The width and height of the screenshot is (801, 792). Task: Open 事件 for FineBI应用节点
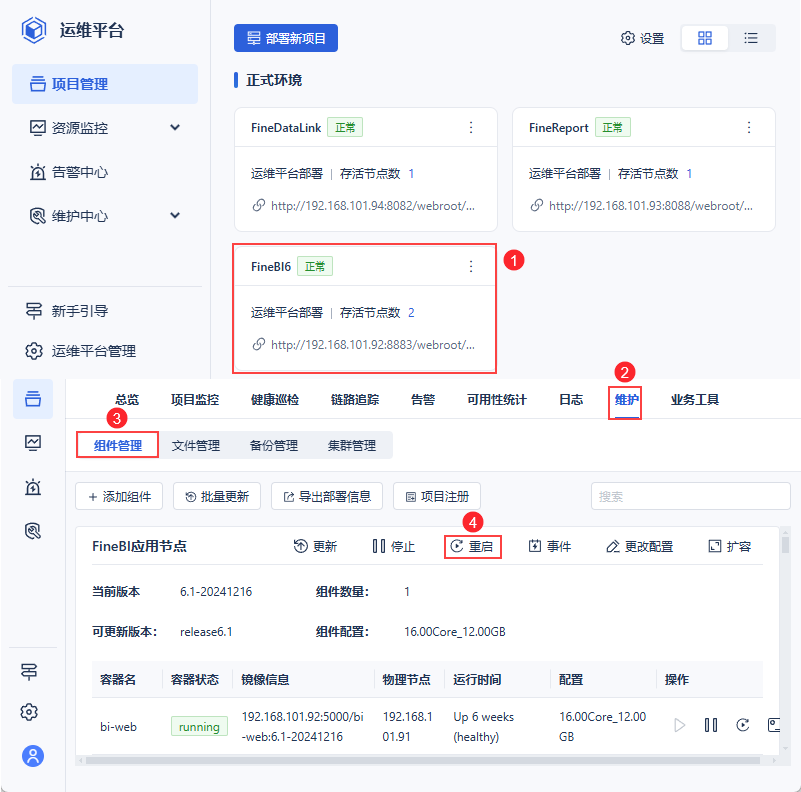coord(550,546)
